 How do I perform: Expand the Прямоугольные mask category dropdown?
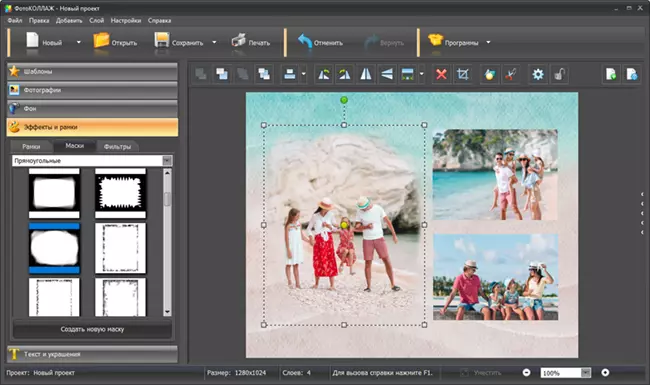point(167,161)
